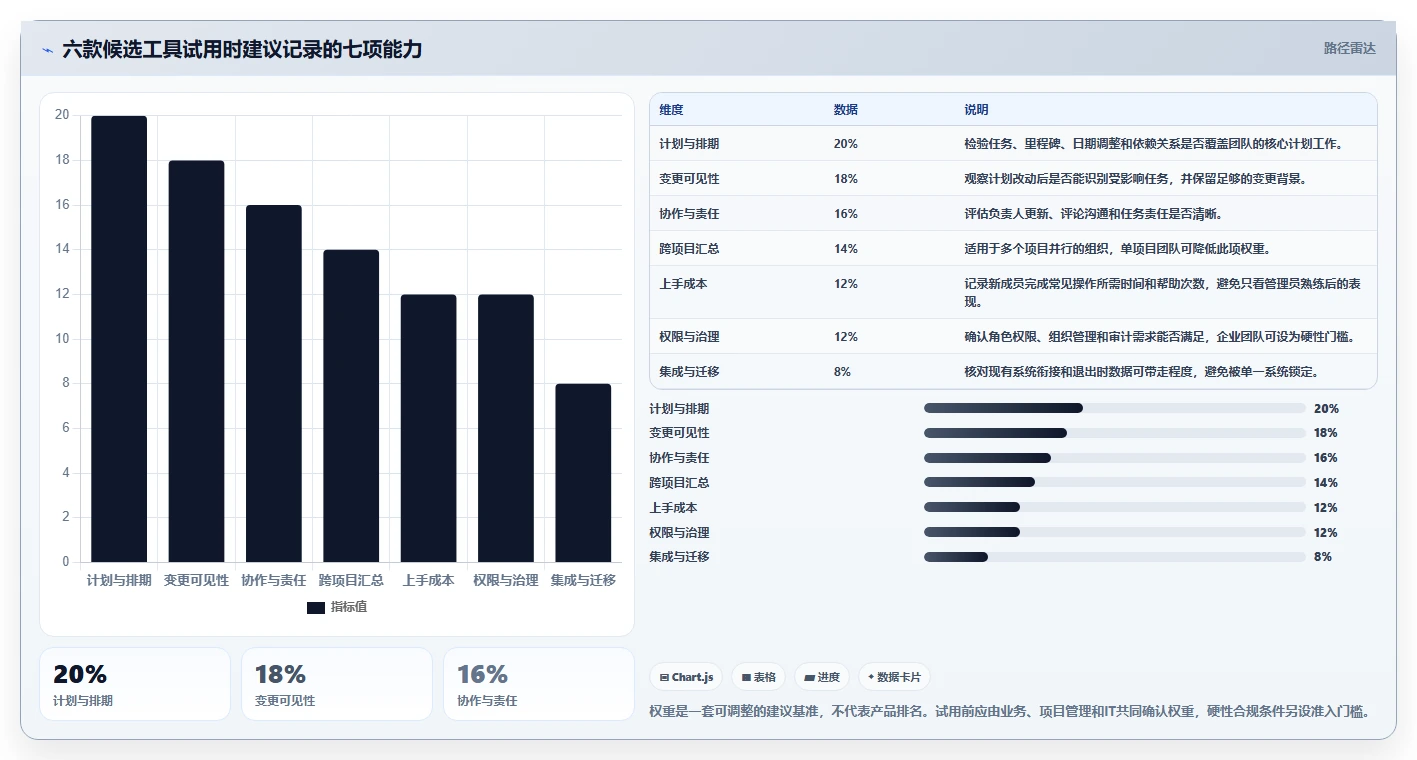Click the 计划与排期 progress bar
The width and height of the screenshot is (1417, 760).
(x=1115, y=408)
